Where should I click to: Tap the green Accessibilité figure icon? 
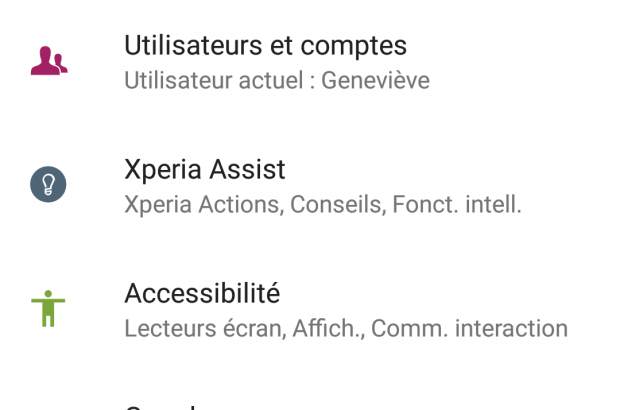(48, 308)
